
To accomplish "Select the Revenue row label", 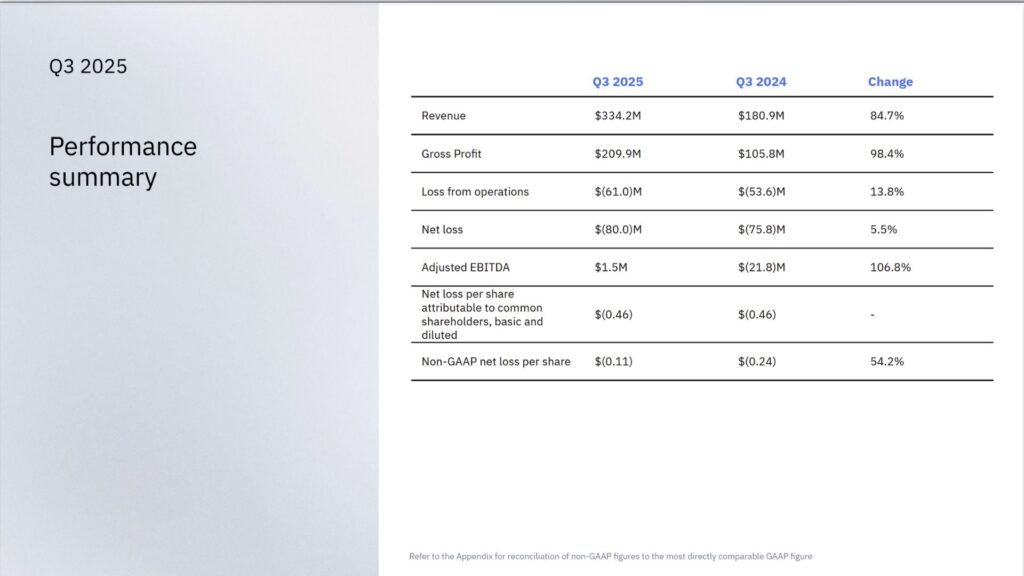I will pos(443,116).
